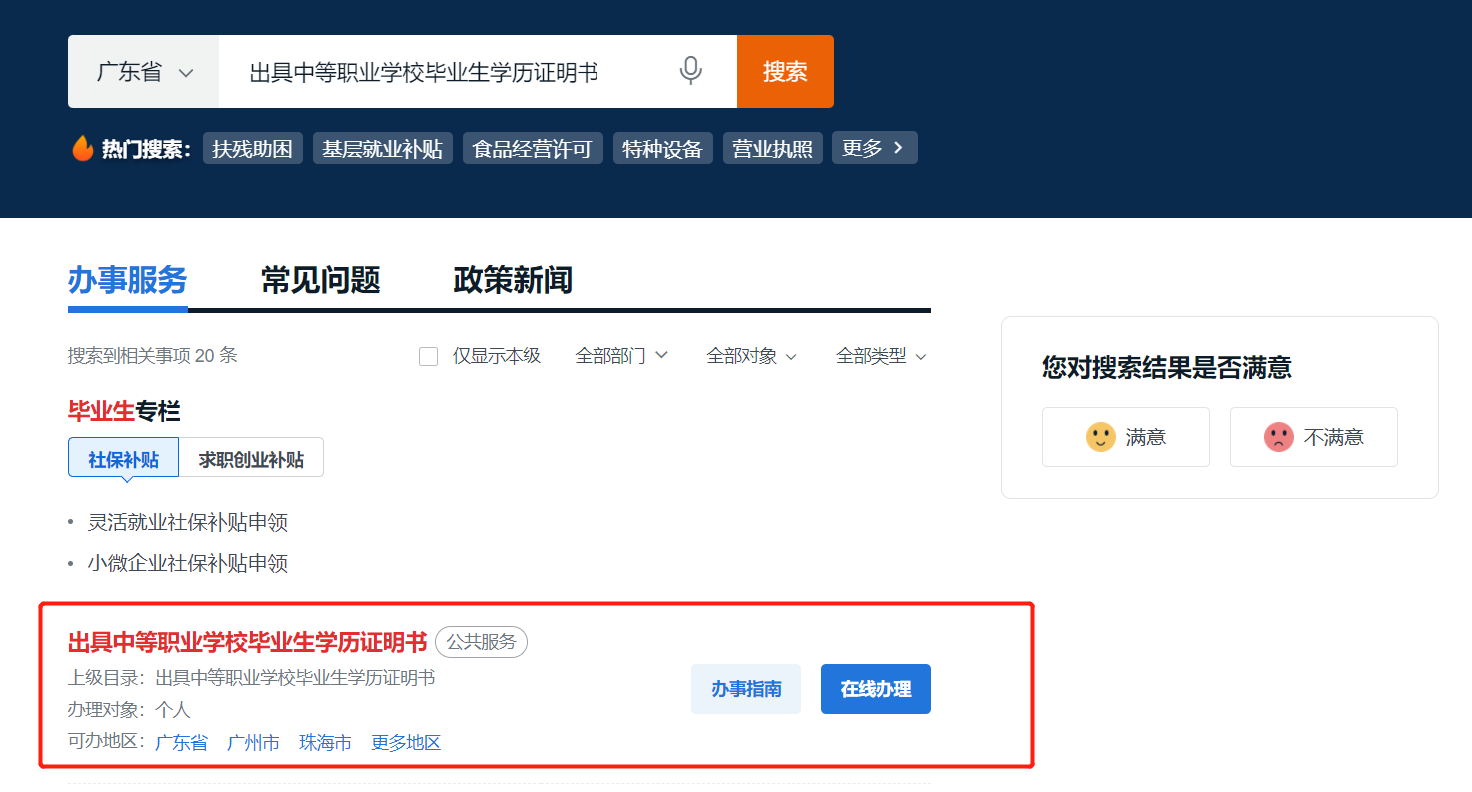
Task: Click the orange 搜索 button
Action: pyautogui.click(x=785, y=70)
